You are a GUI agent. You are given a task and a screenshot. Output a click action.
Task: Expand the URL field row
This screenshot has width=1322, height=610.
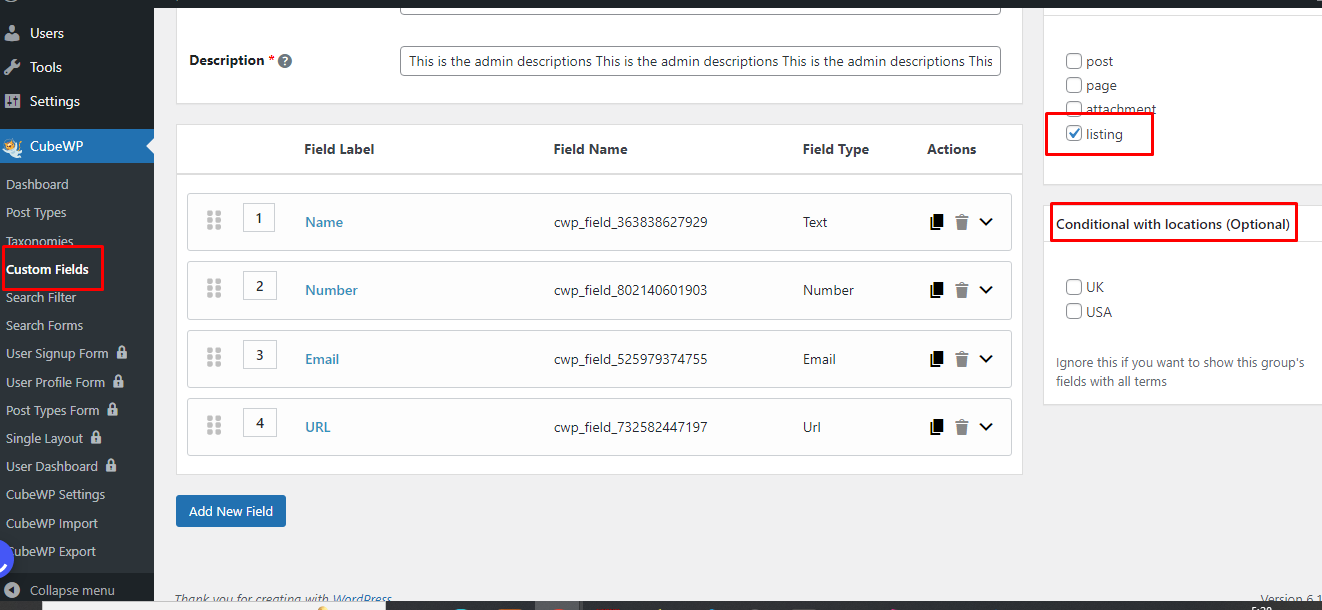tap(986, 427)
